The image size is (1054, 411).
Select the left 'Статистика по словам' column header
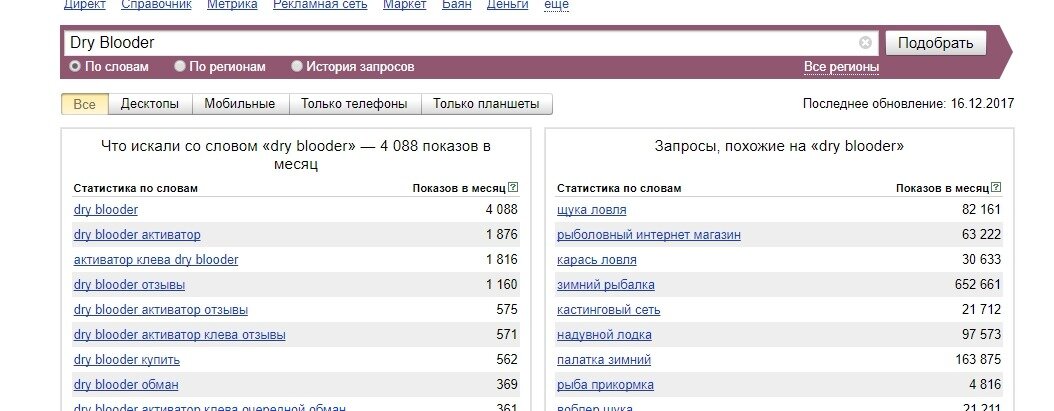pos(136,188)
